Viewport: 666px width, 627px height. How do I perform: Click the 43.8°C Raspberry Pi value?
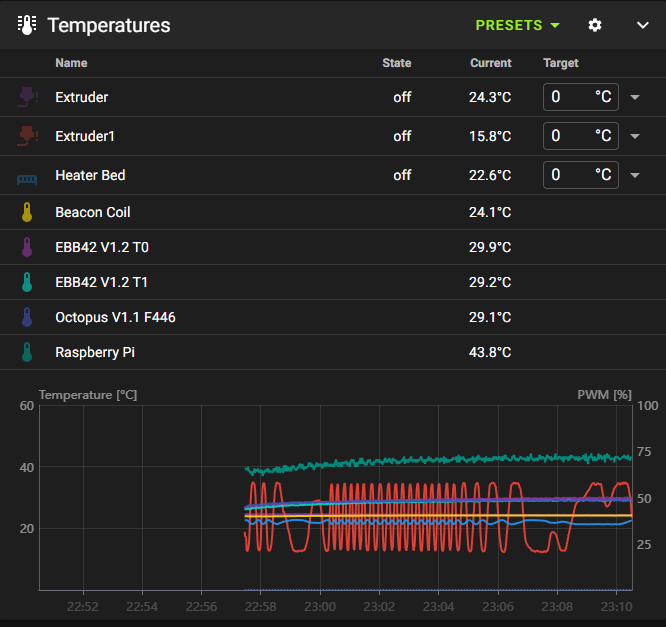tap(490, 353)
